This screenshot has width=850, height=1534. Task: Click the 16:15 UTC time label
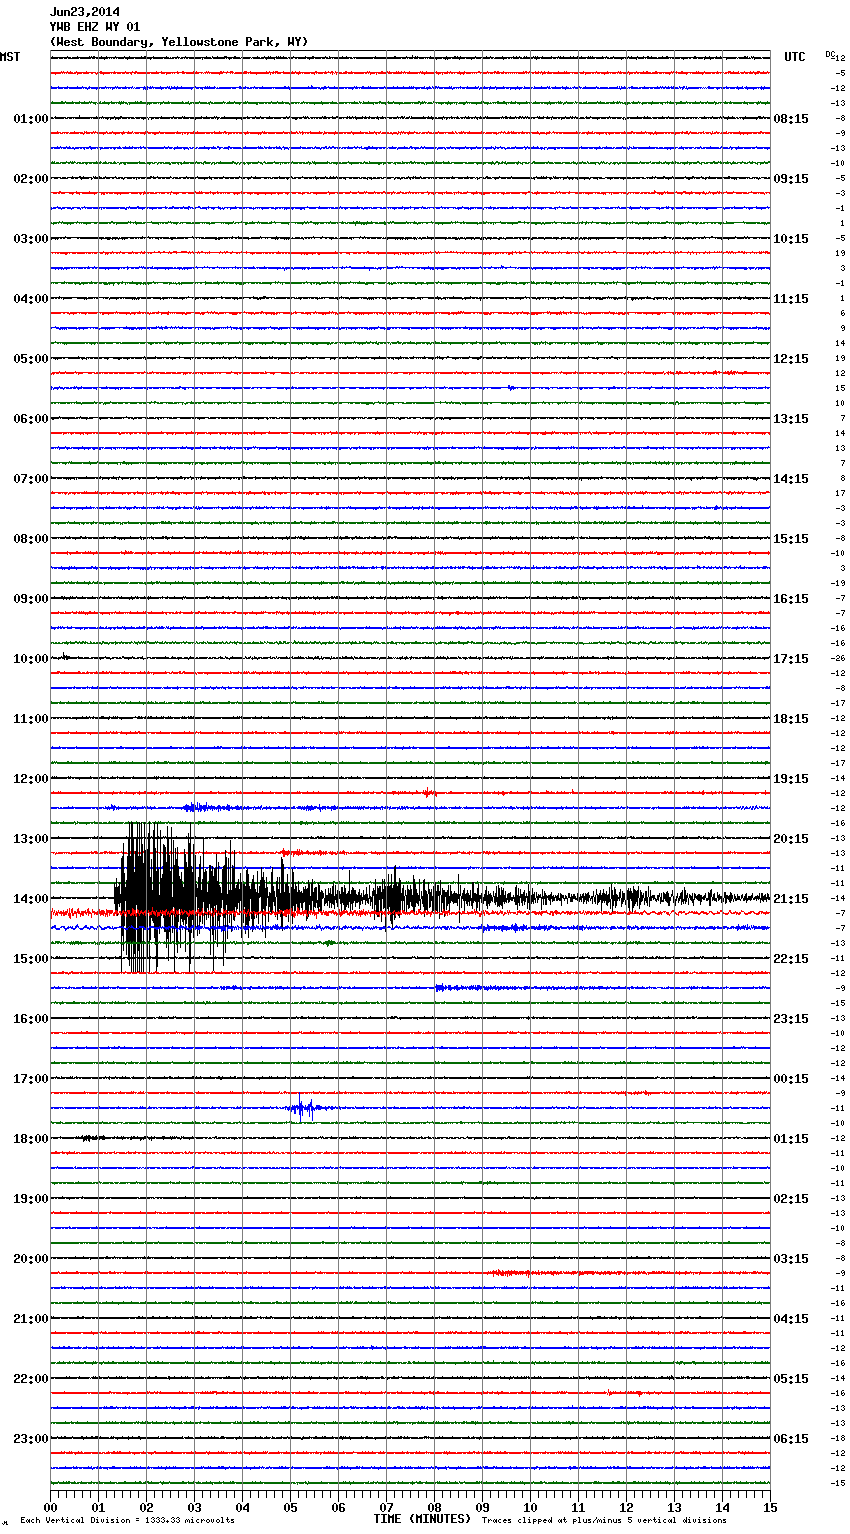coord(791,599)
